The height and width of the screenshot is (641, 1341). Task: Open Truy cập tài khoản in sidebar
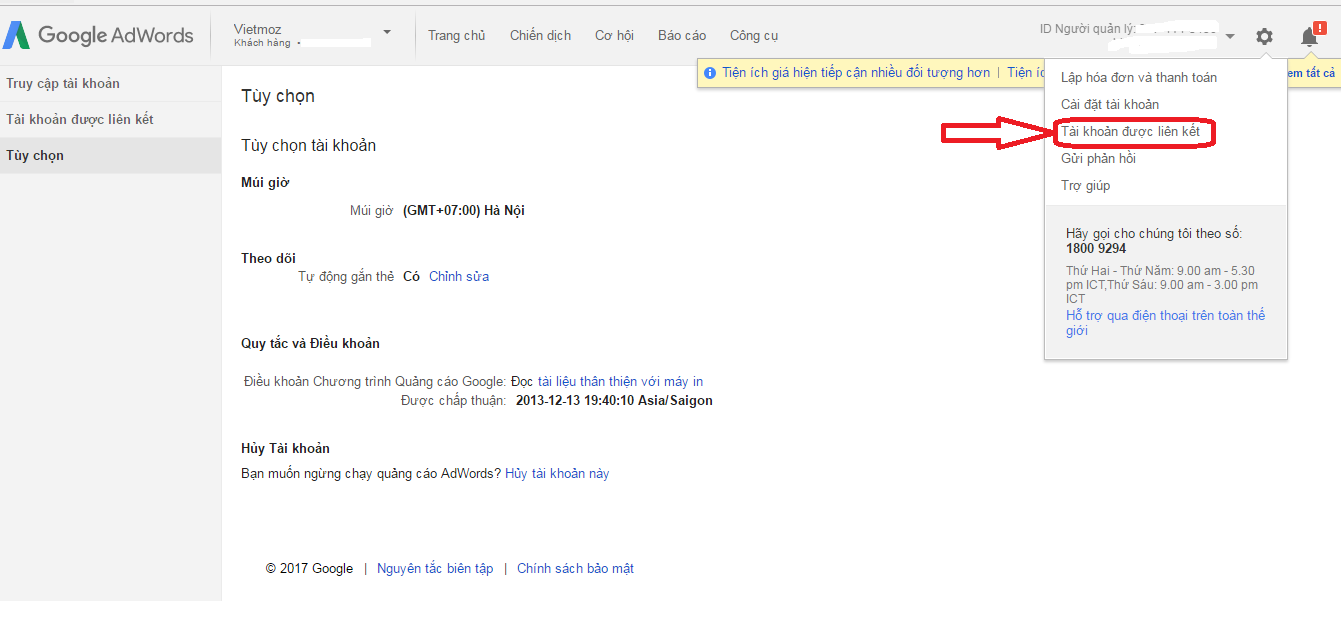[63, 84]
